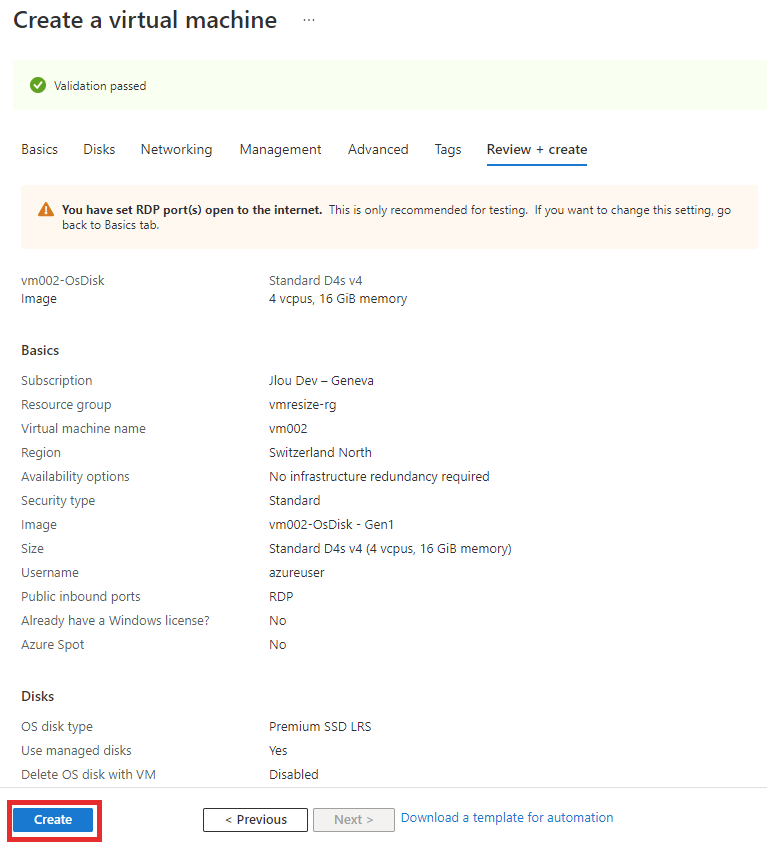
Task: Click the vm002-OsDisk label at top
Action: point(62,280)
